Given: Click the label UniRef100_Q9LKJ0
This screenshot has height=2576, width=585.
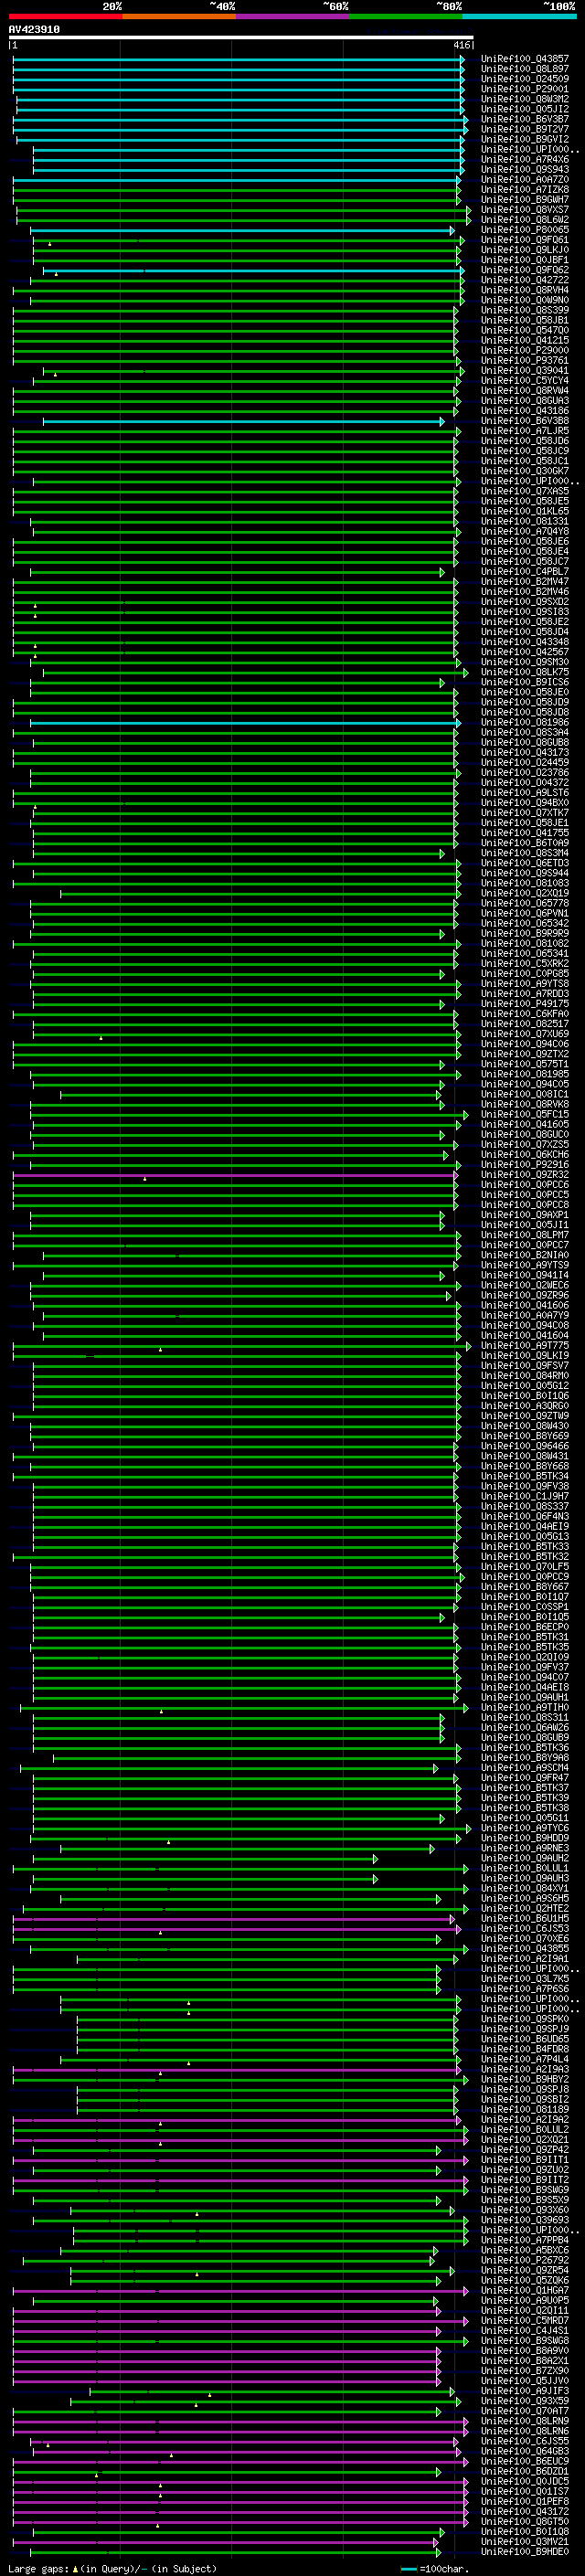Looking at the screenshot, I should tap(524, 250).
